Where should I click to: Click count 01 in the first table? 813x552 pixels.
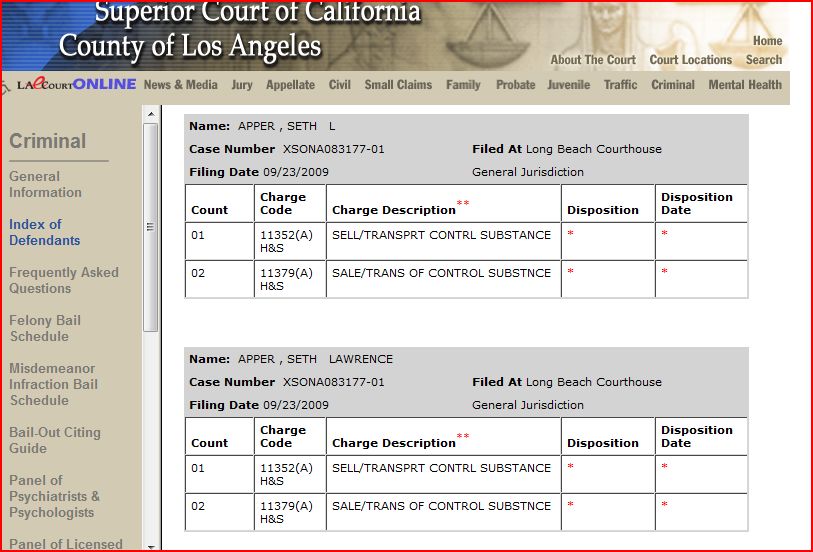click(198, 235)
